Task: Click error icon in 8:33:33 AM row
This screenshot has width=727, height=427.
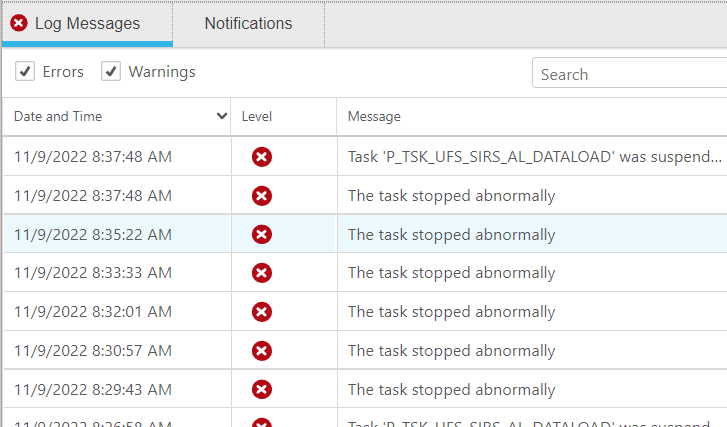Action: pyautogui.click(x=261, y=273)
